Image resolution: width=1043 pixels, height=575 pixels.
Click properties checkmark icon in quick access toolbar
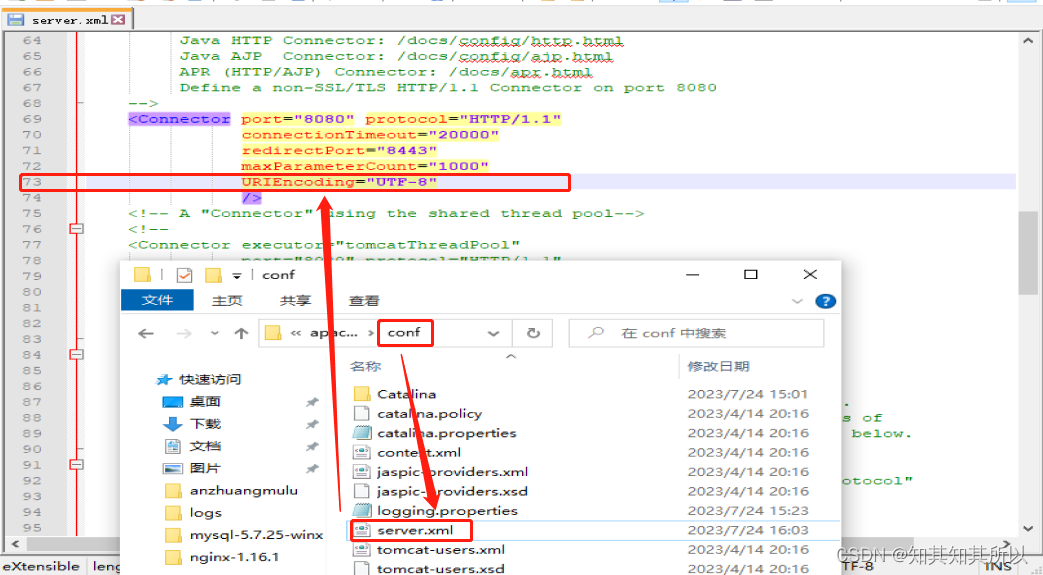(184, 275)
